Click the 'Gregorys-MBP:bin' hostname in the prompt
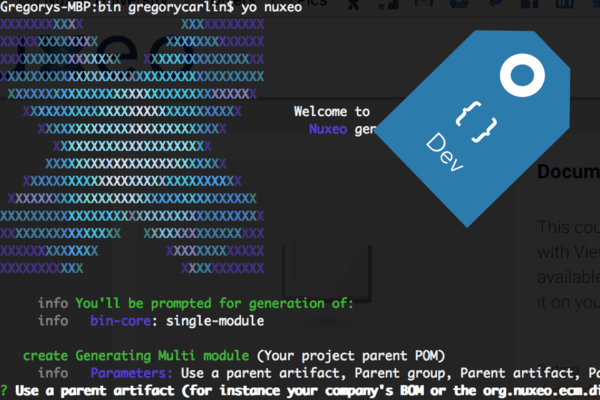 click(60, 7)
